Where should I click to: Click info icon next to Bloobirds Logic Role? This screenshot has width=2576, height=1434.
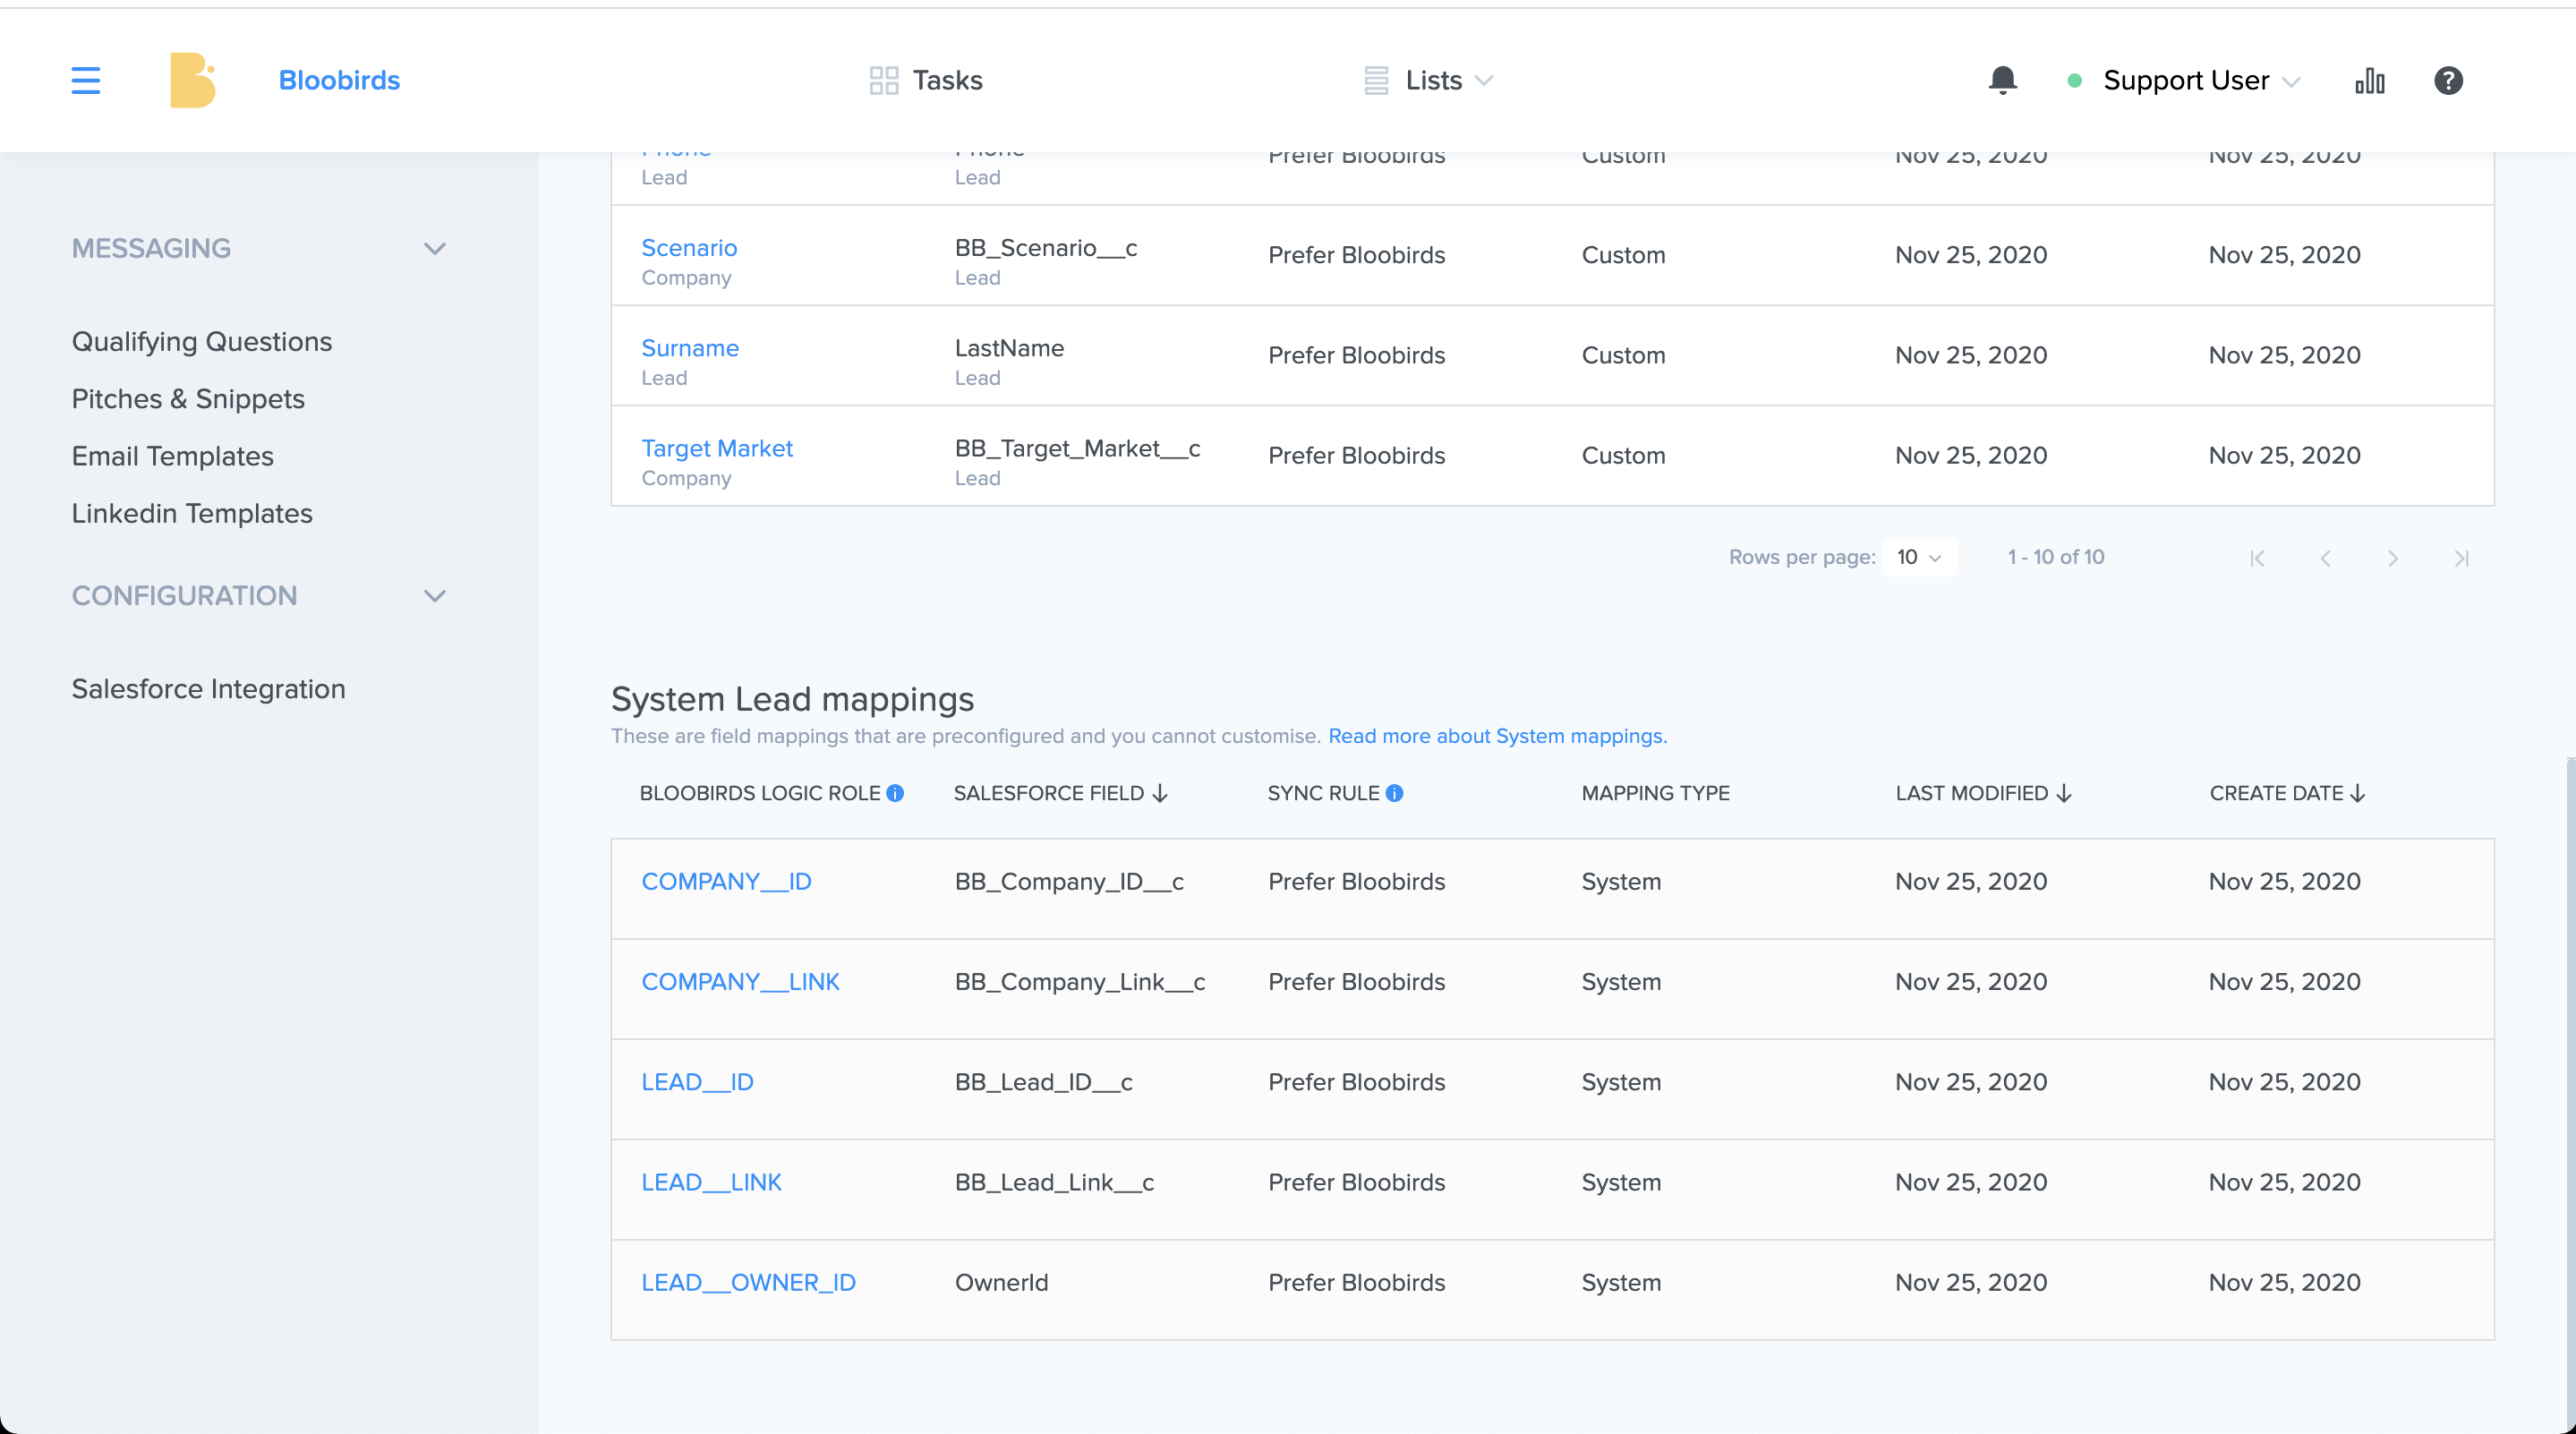895,793
